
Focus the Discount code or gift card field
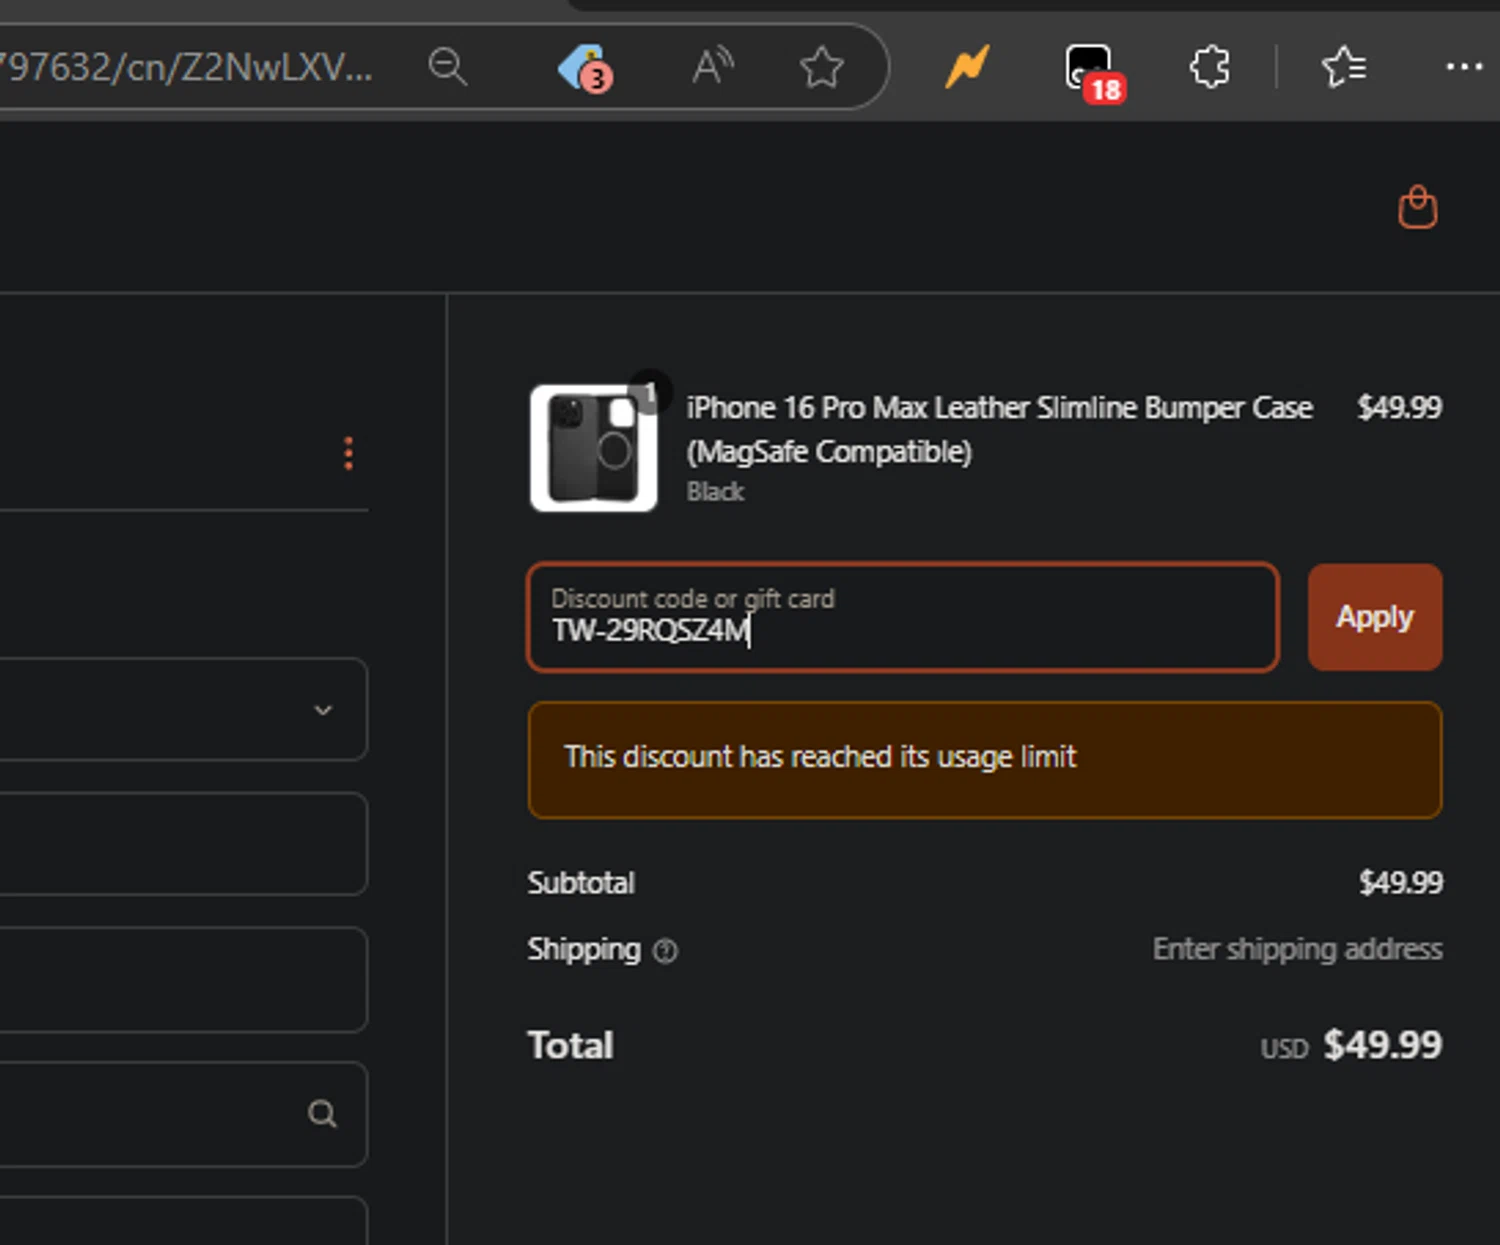(903, 617)
